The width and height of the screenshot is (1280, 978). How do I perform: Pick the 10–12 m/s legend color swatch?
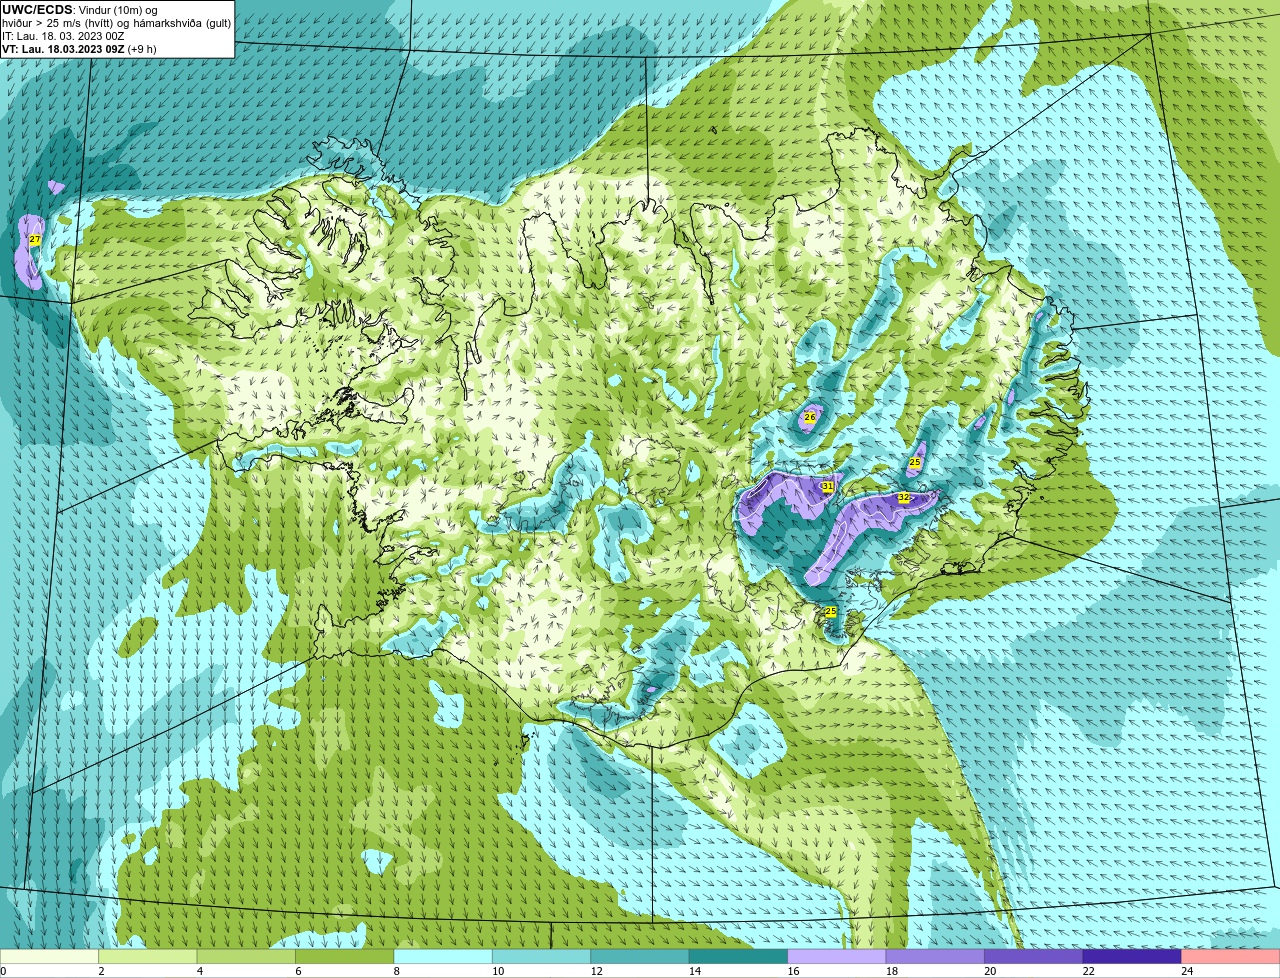pyautogui.click(x=541, y=957)
